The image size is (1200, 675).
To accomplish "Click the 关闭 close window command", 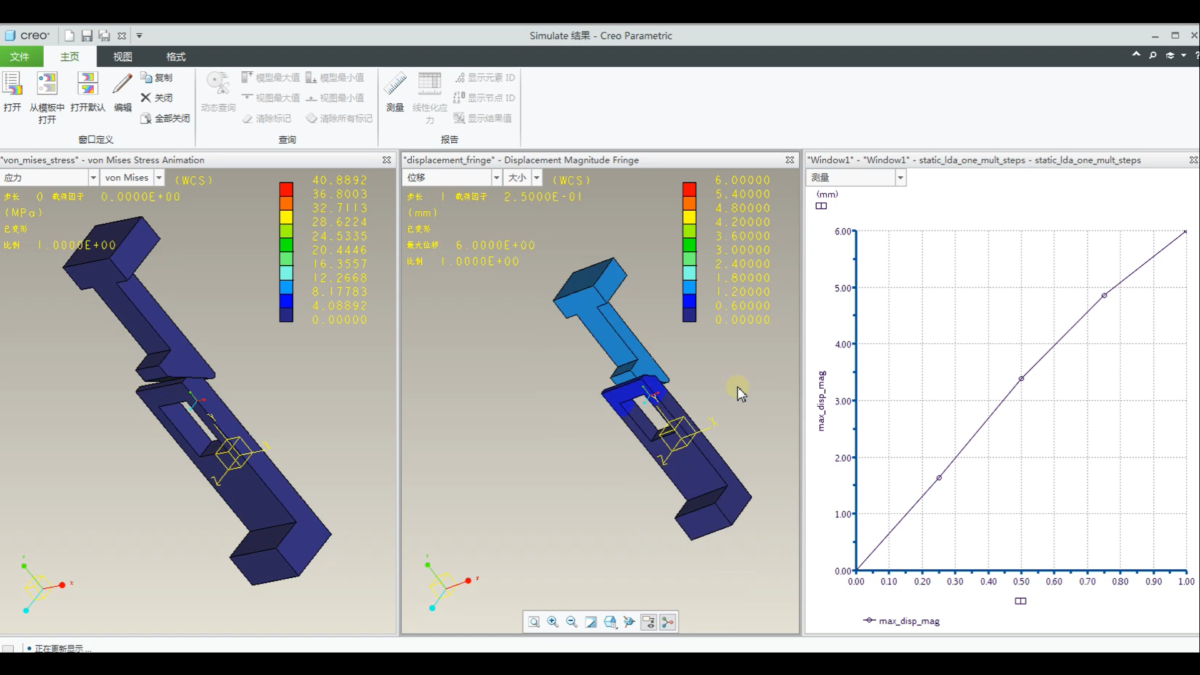I will [156, 98].
